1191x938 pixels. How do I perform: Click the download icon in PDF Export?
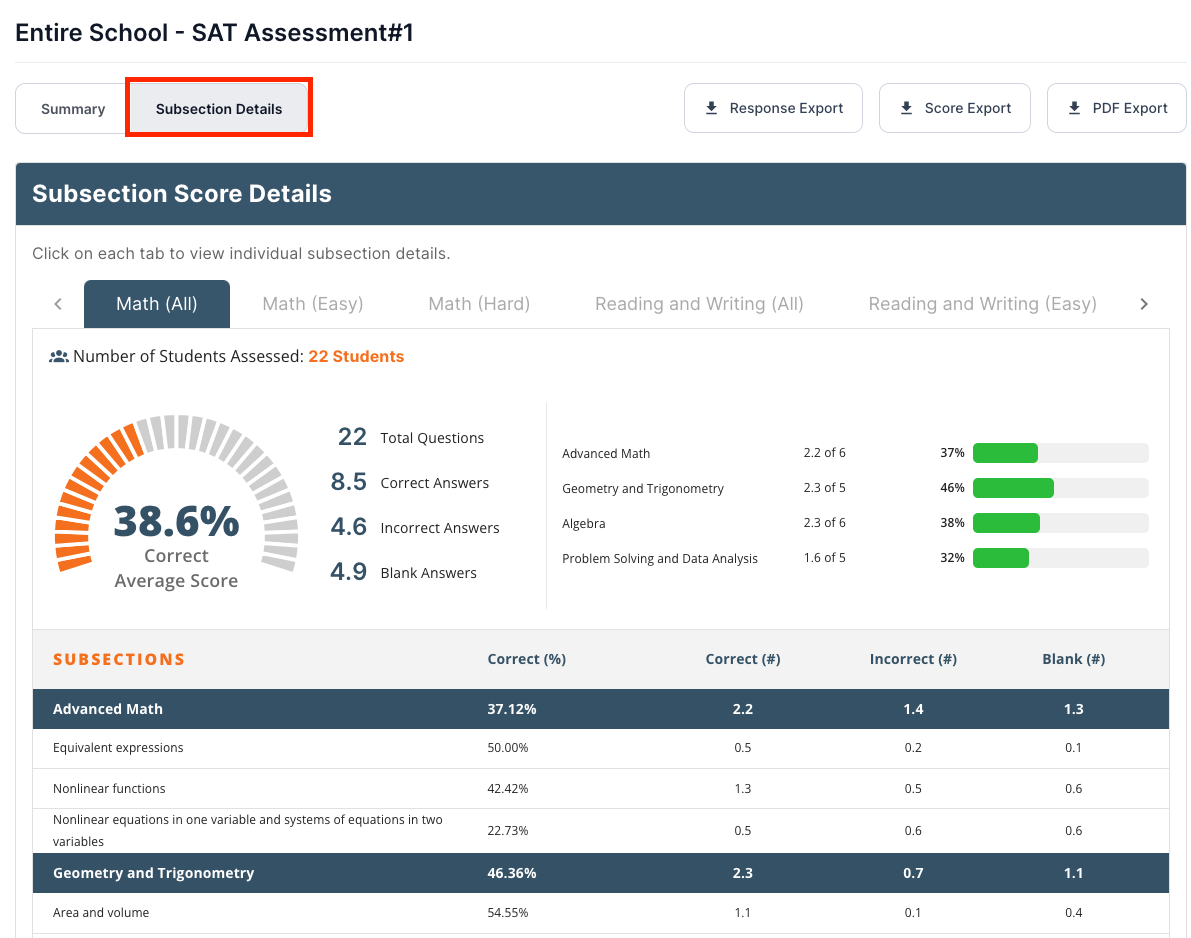click(x=1074, y=108)
